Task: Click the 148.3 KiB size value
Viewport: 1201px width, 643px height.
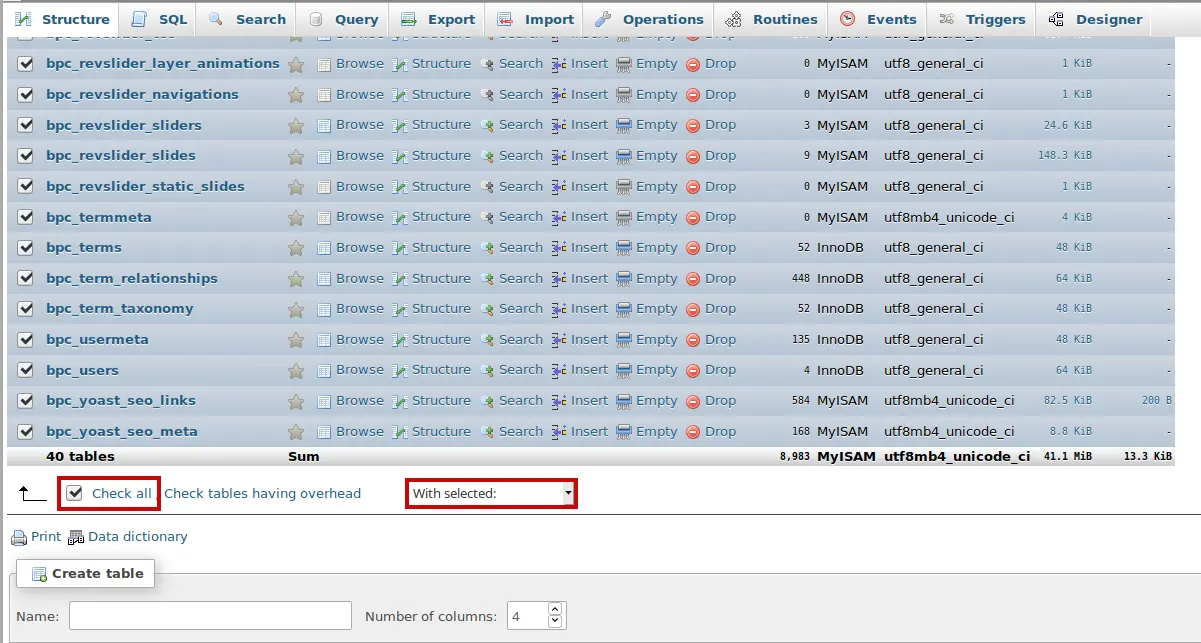Action: coord(1065,156)
